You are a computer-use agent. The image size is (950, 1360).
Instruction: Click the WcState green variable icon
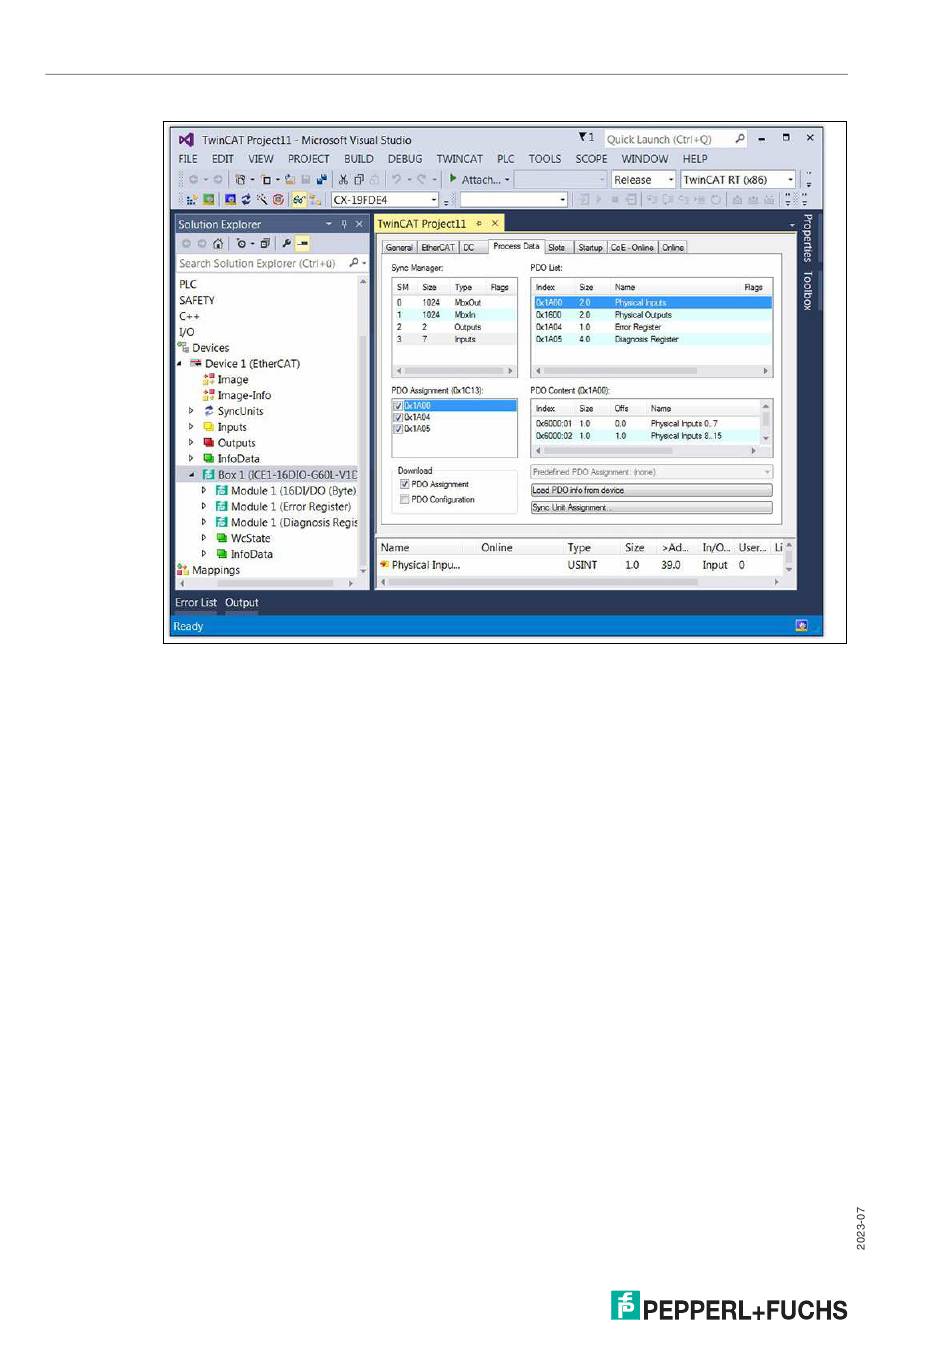[x=222, y=538]
